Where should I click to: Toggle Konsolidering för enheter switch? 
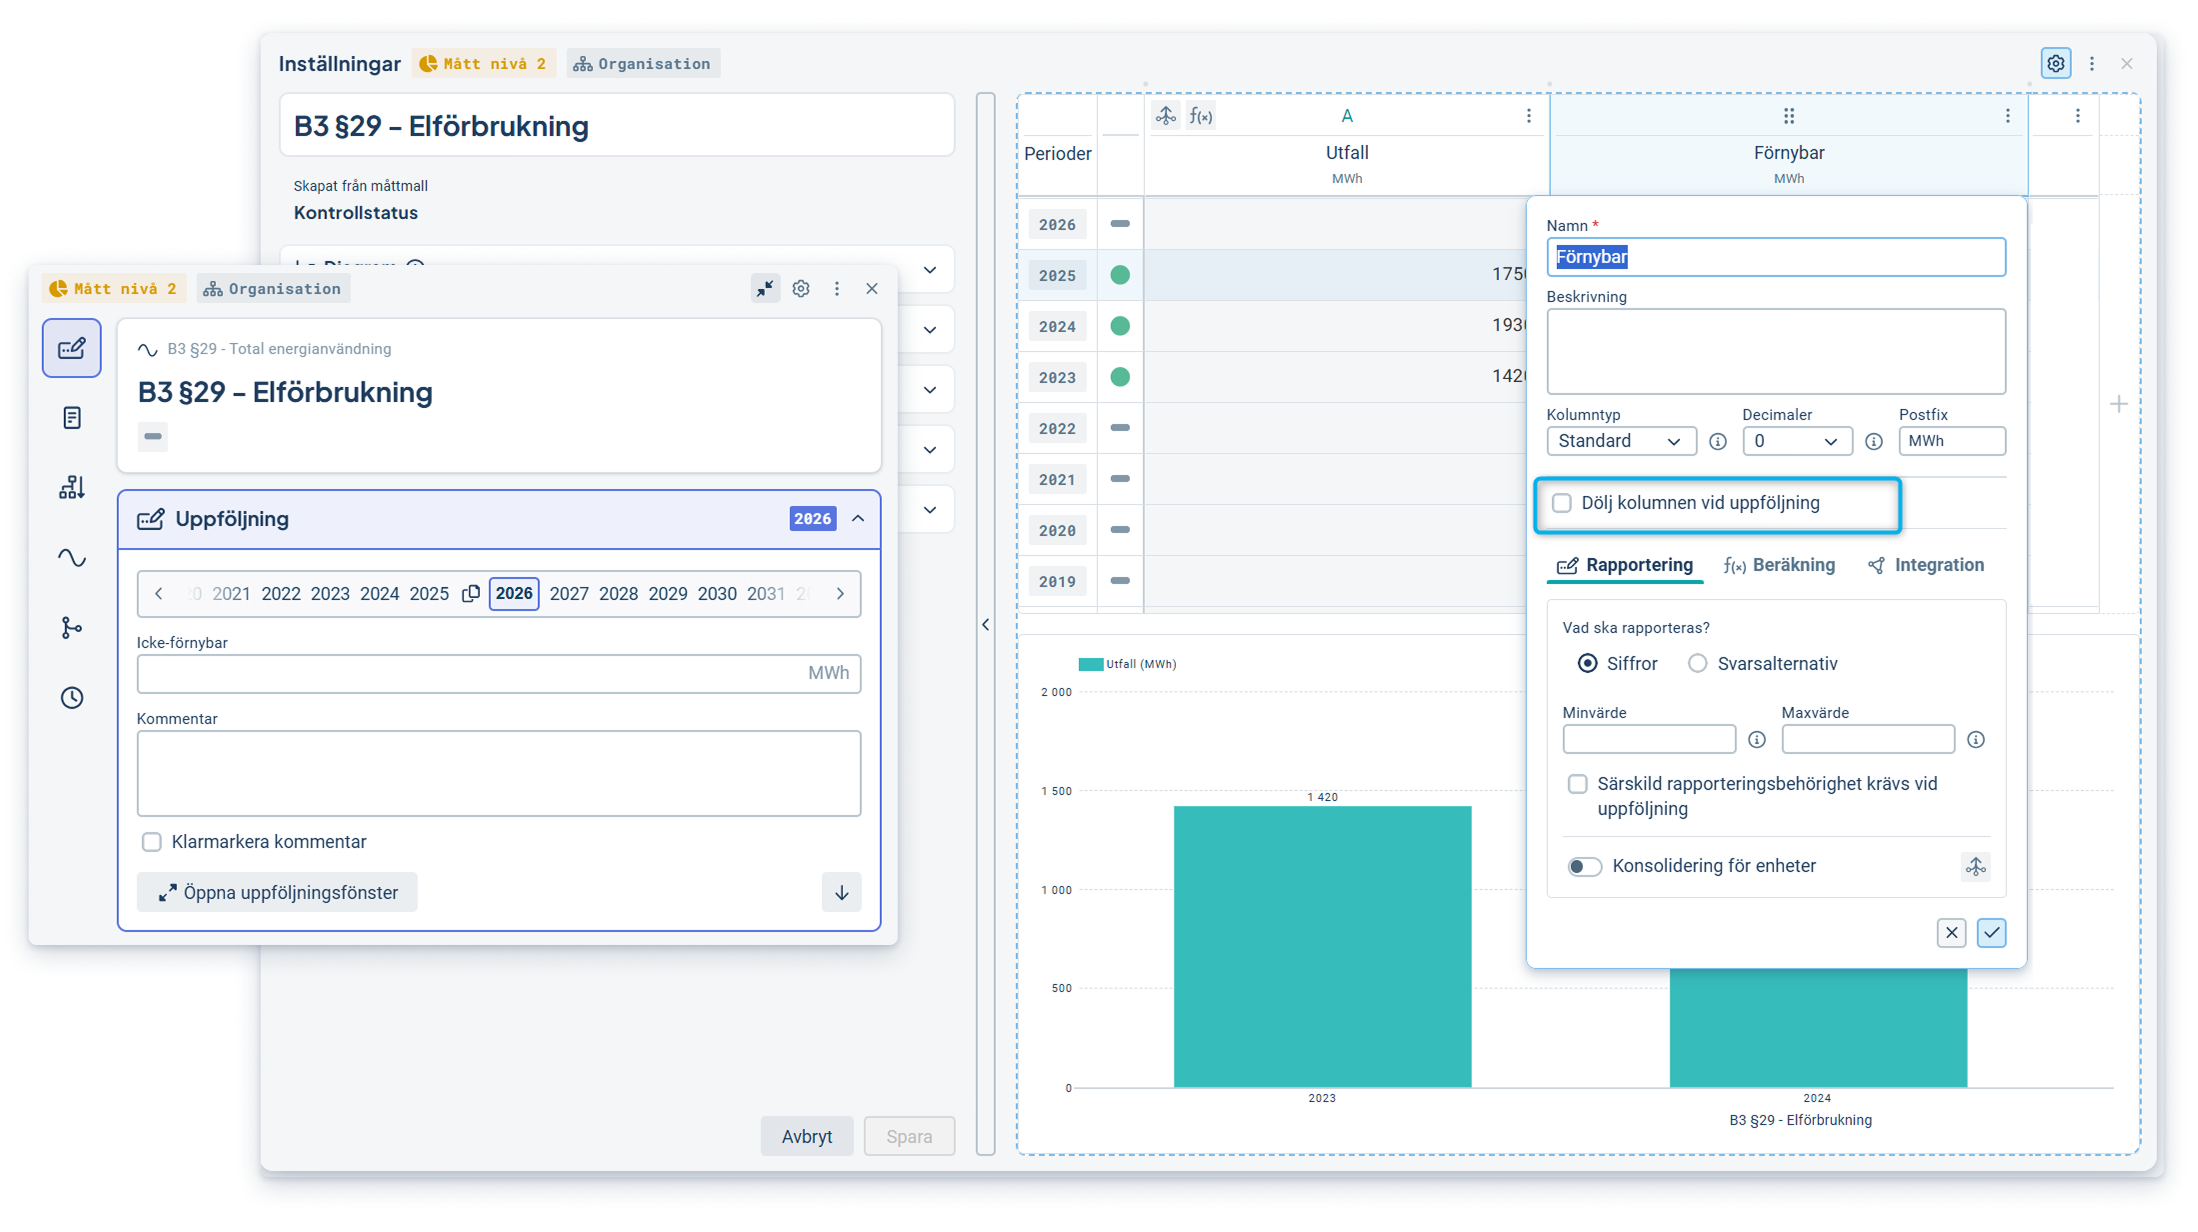click(x=1584, y=866)
